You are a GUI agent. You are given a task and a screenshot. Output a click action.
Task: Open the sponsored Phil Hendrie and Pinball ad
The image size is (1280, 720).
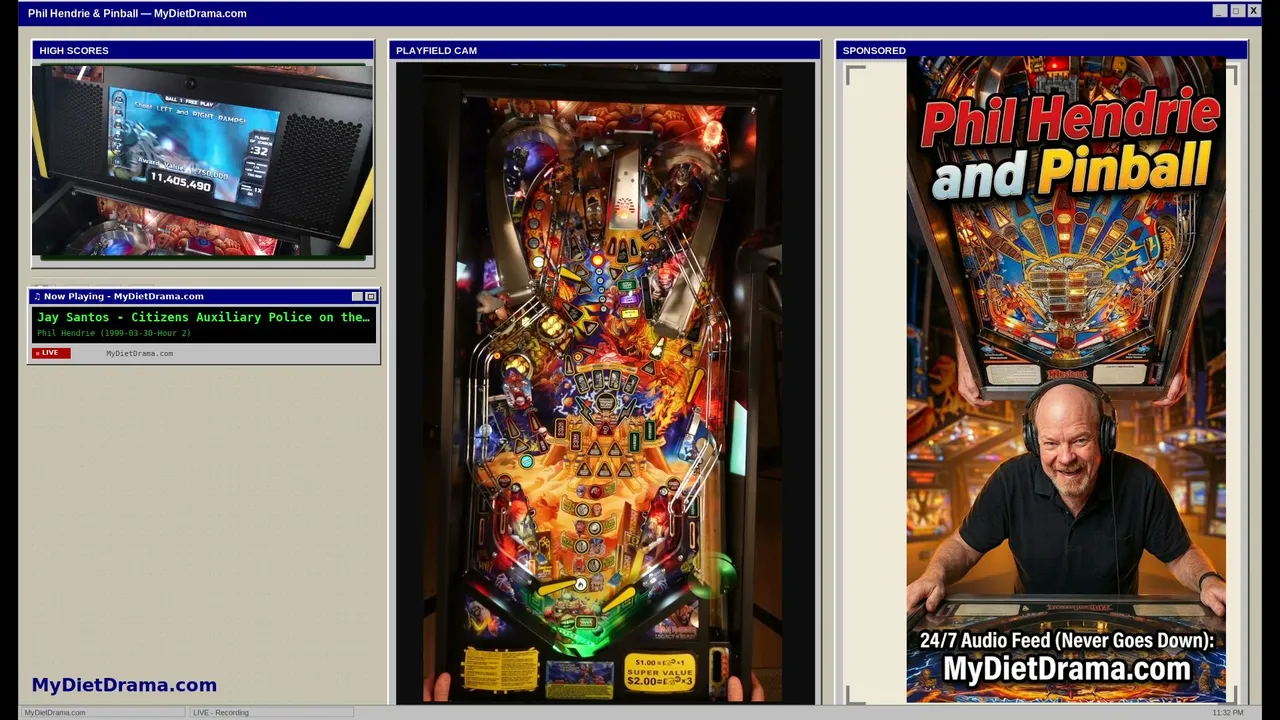click(1066, 380)
